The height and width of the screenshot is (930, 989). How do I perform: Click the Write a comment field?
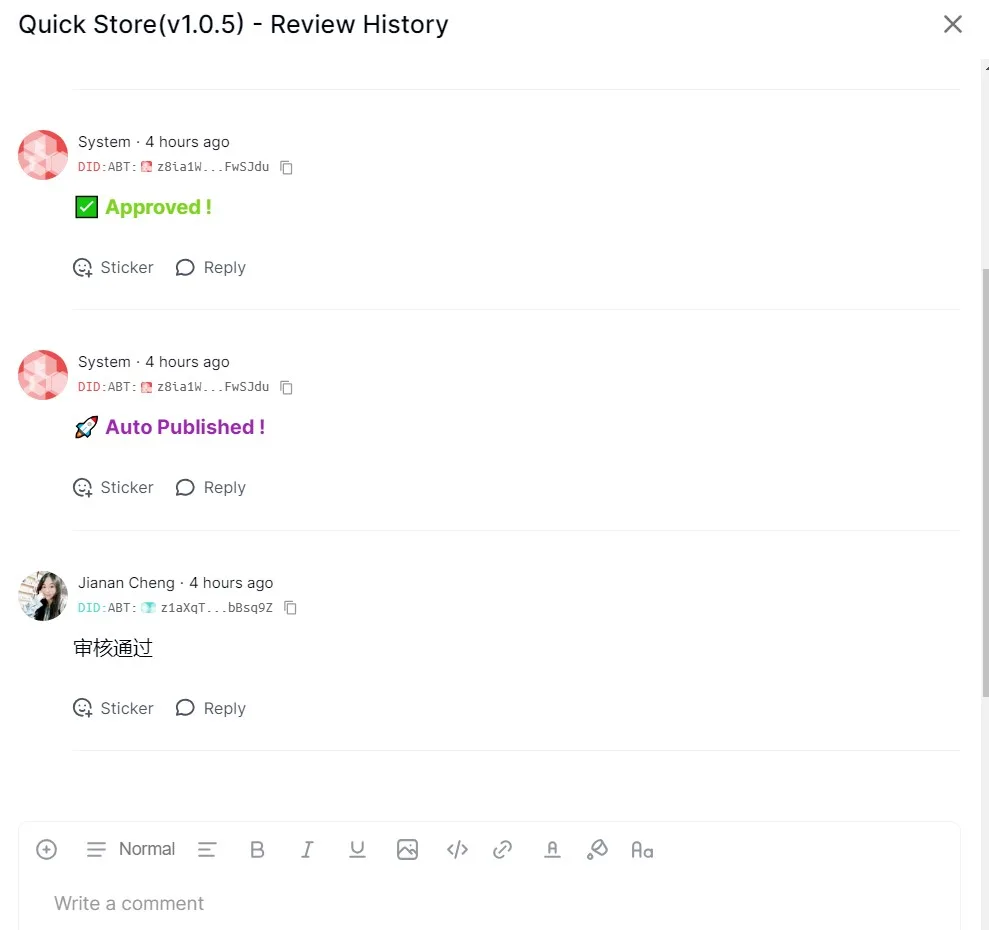click(489, 904)
